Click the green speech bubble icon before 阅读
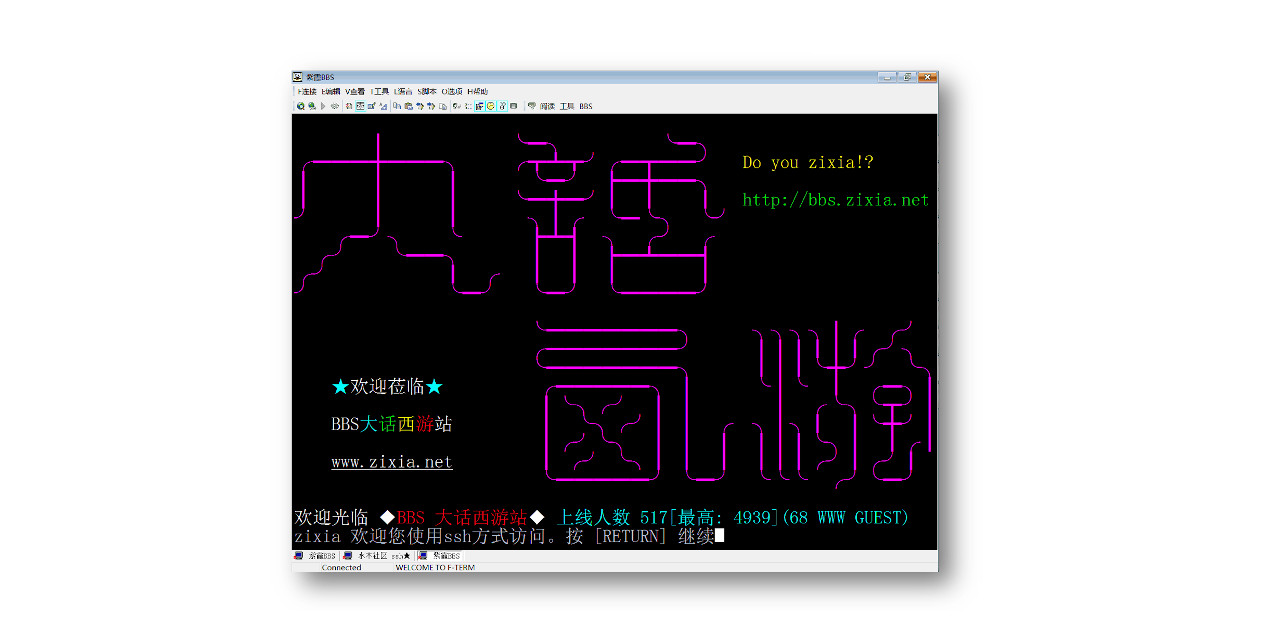 tap(532, 106)
